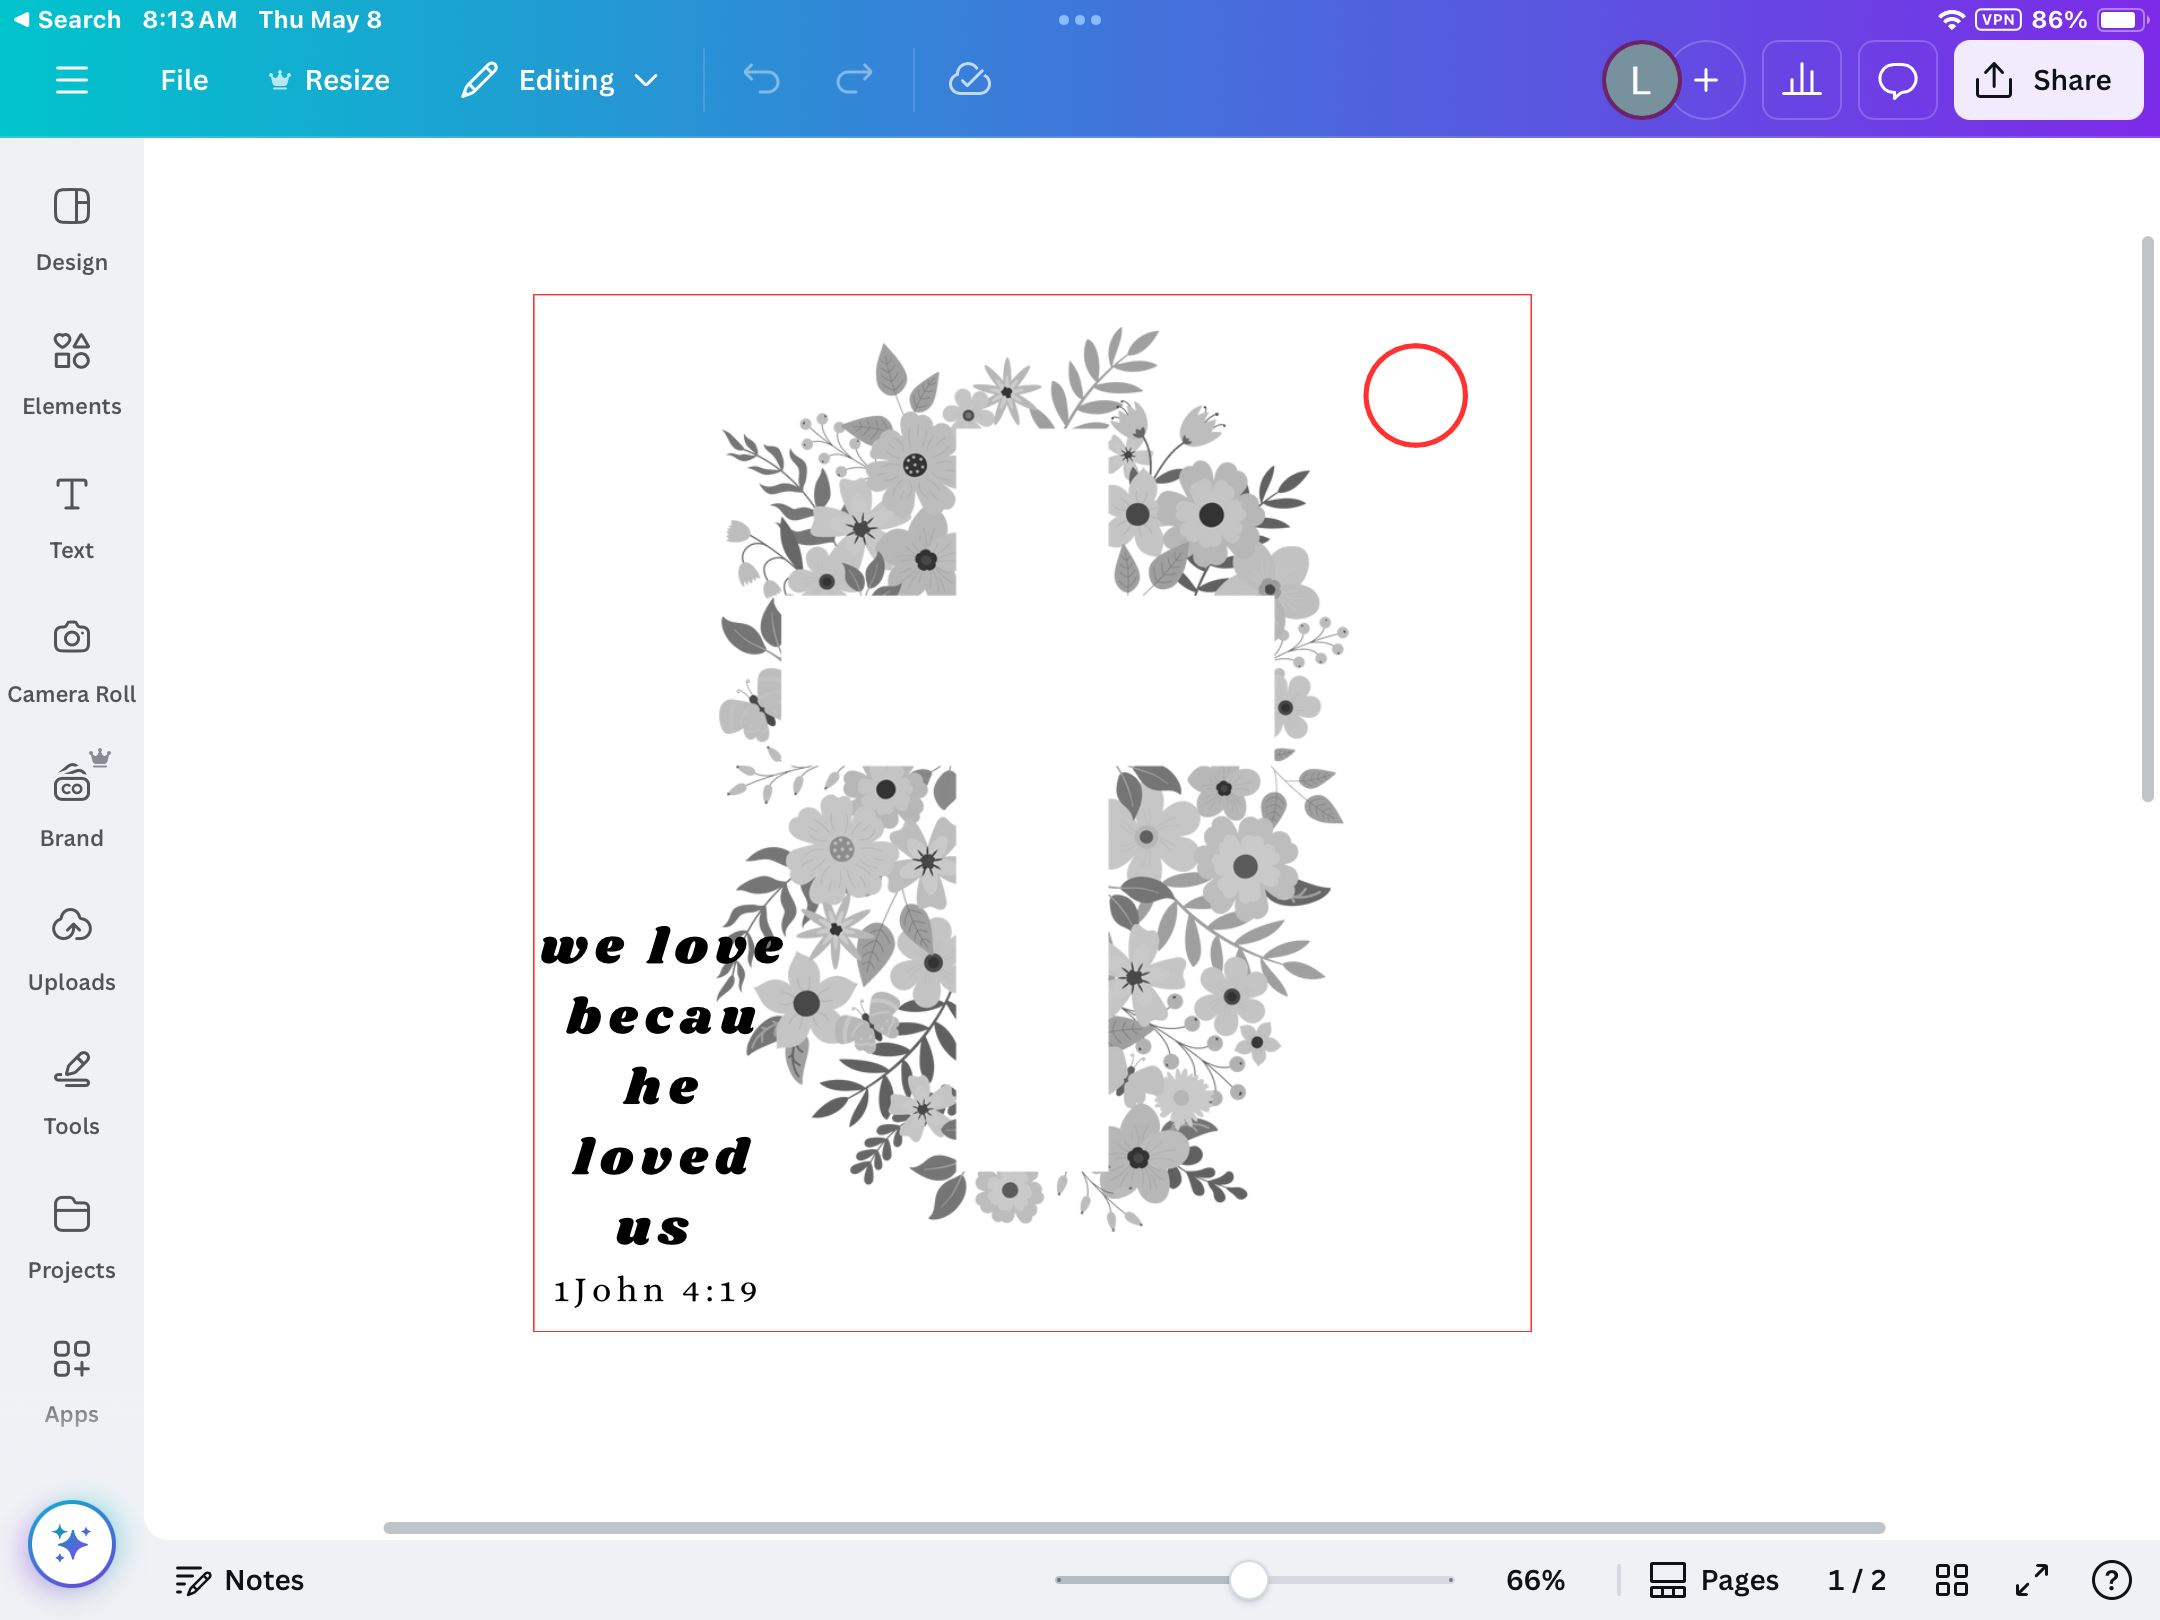This screenshot has width=2160, height=1620.
Task: Click the Share button
Action: (2047, 80)
